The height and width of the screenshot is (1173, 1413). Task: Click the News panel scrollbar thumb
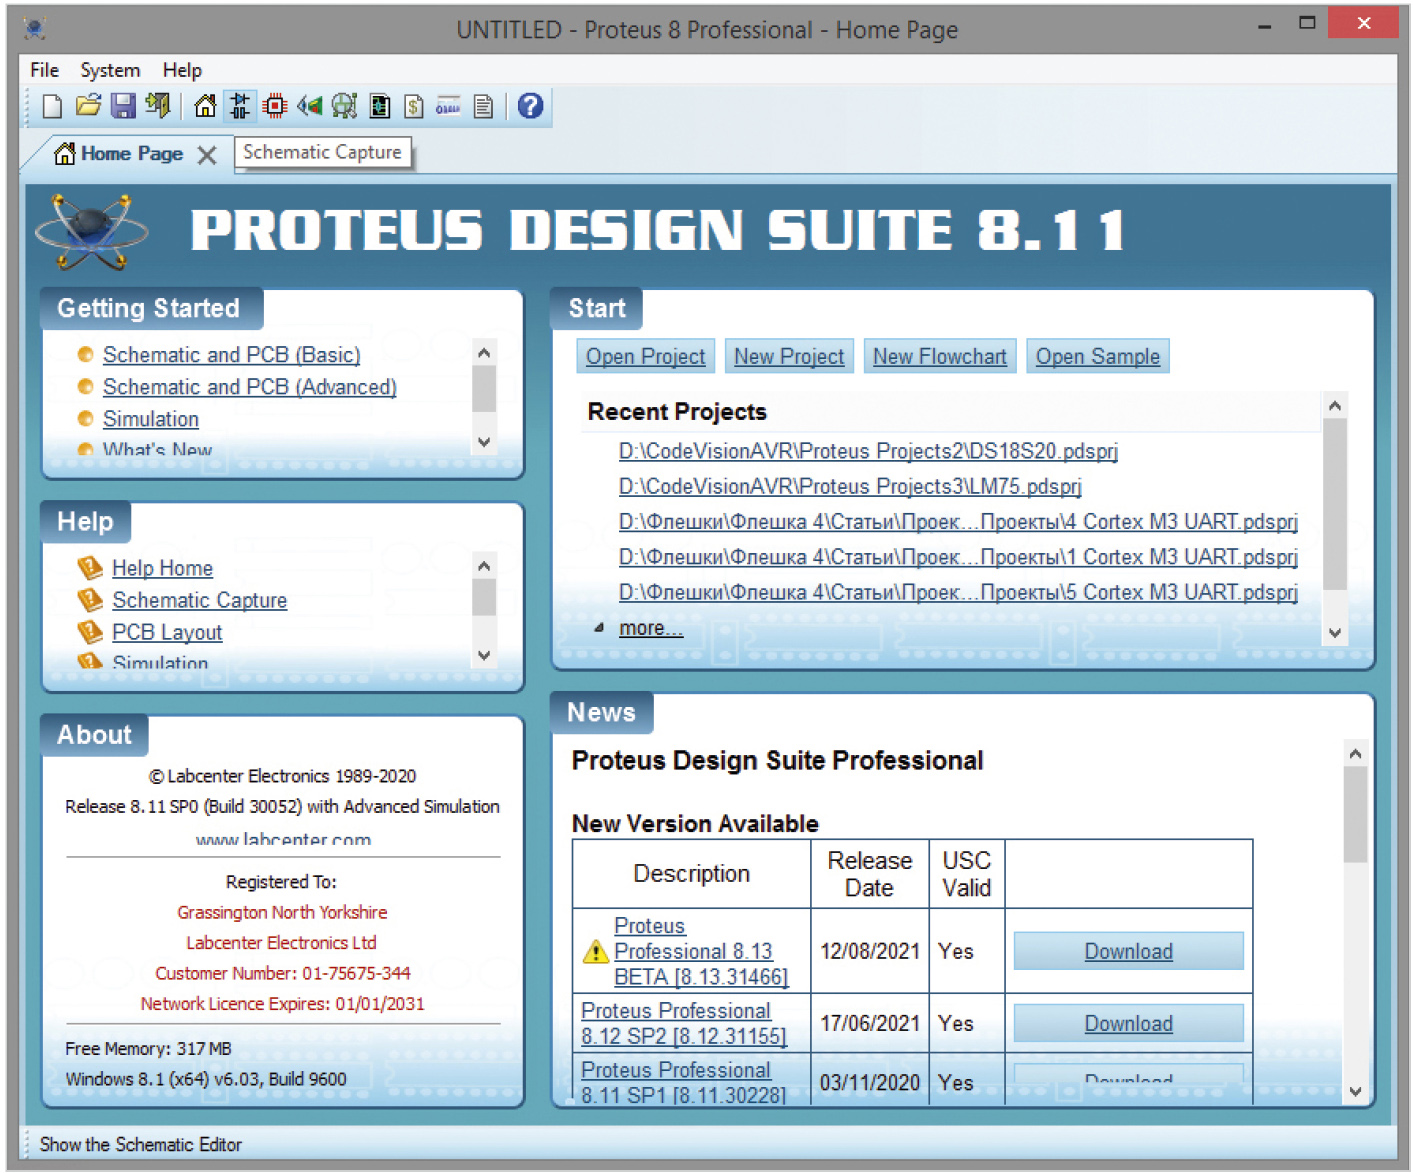[1355, 814]
